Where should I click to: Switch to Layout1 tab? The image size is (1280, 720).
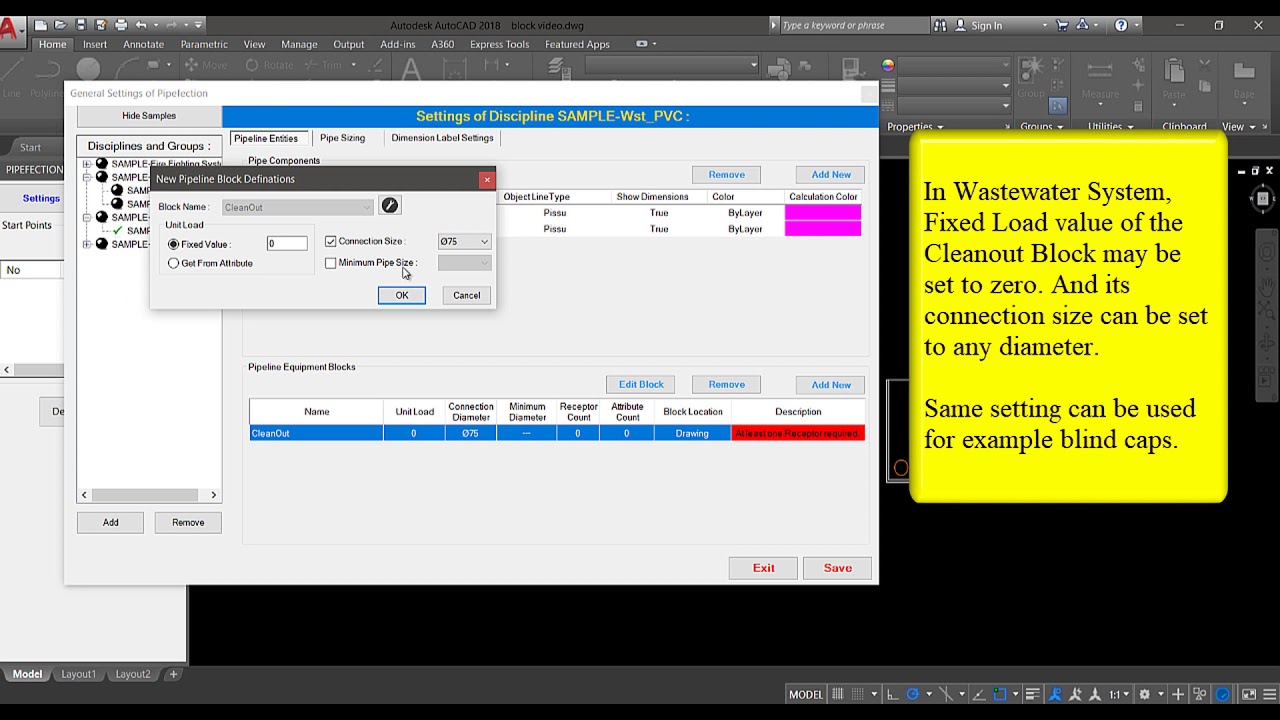[78, 674]
